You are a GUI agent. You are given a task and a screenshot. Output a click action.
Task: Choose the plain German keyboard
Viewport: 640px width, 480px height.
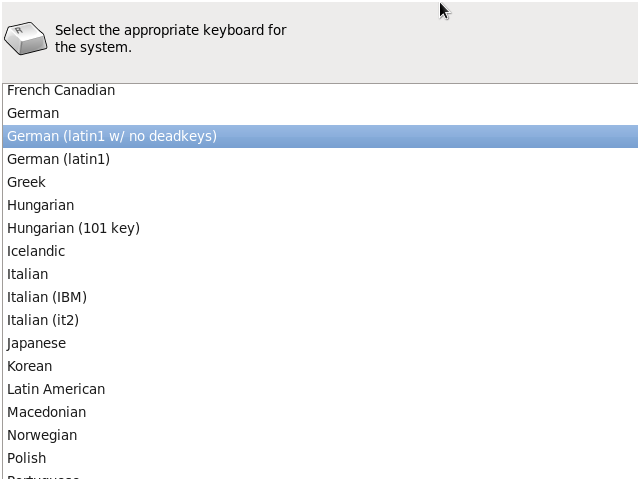[x=33, y=113]
